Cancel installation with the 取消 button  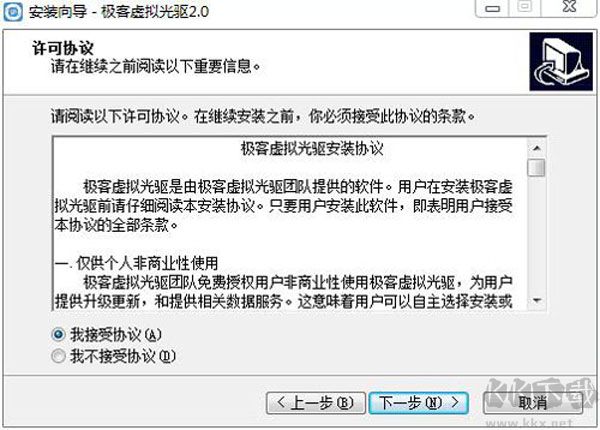533,403
